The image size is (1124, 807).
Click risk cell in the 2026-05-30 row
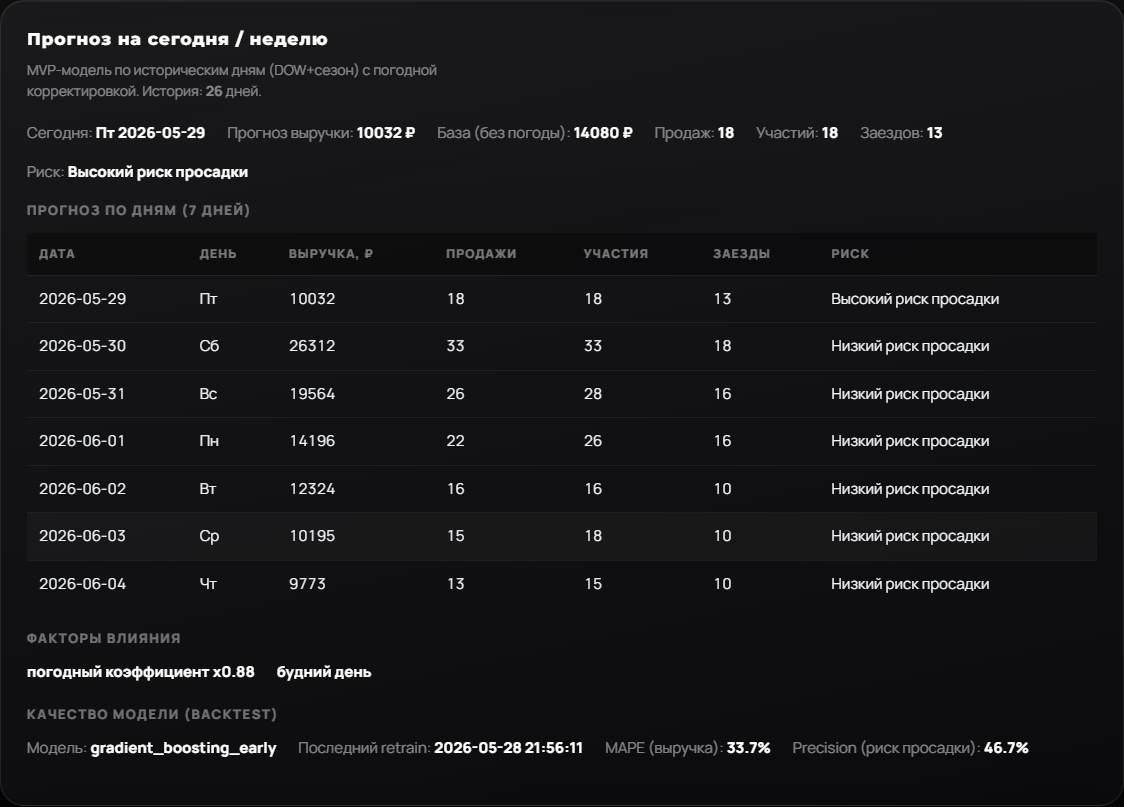click(x=910, y=346)
